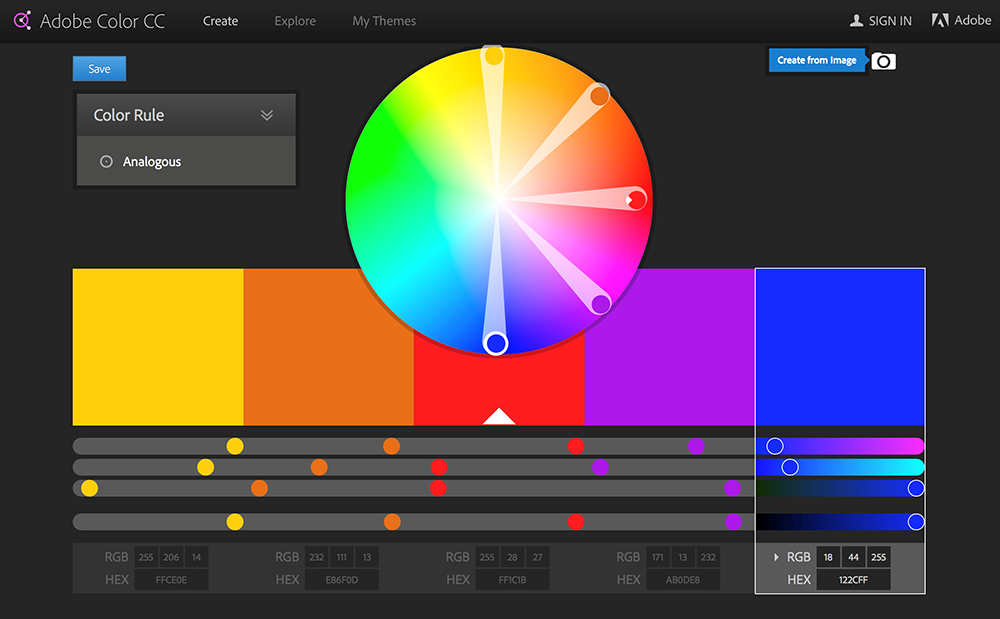Click the SIGN IN user icon
Viewport: 1000px width, 619px height.
tap(856, 20)
